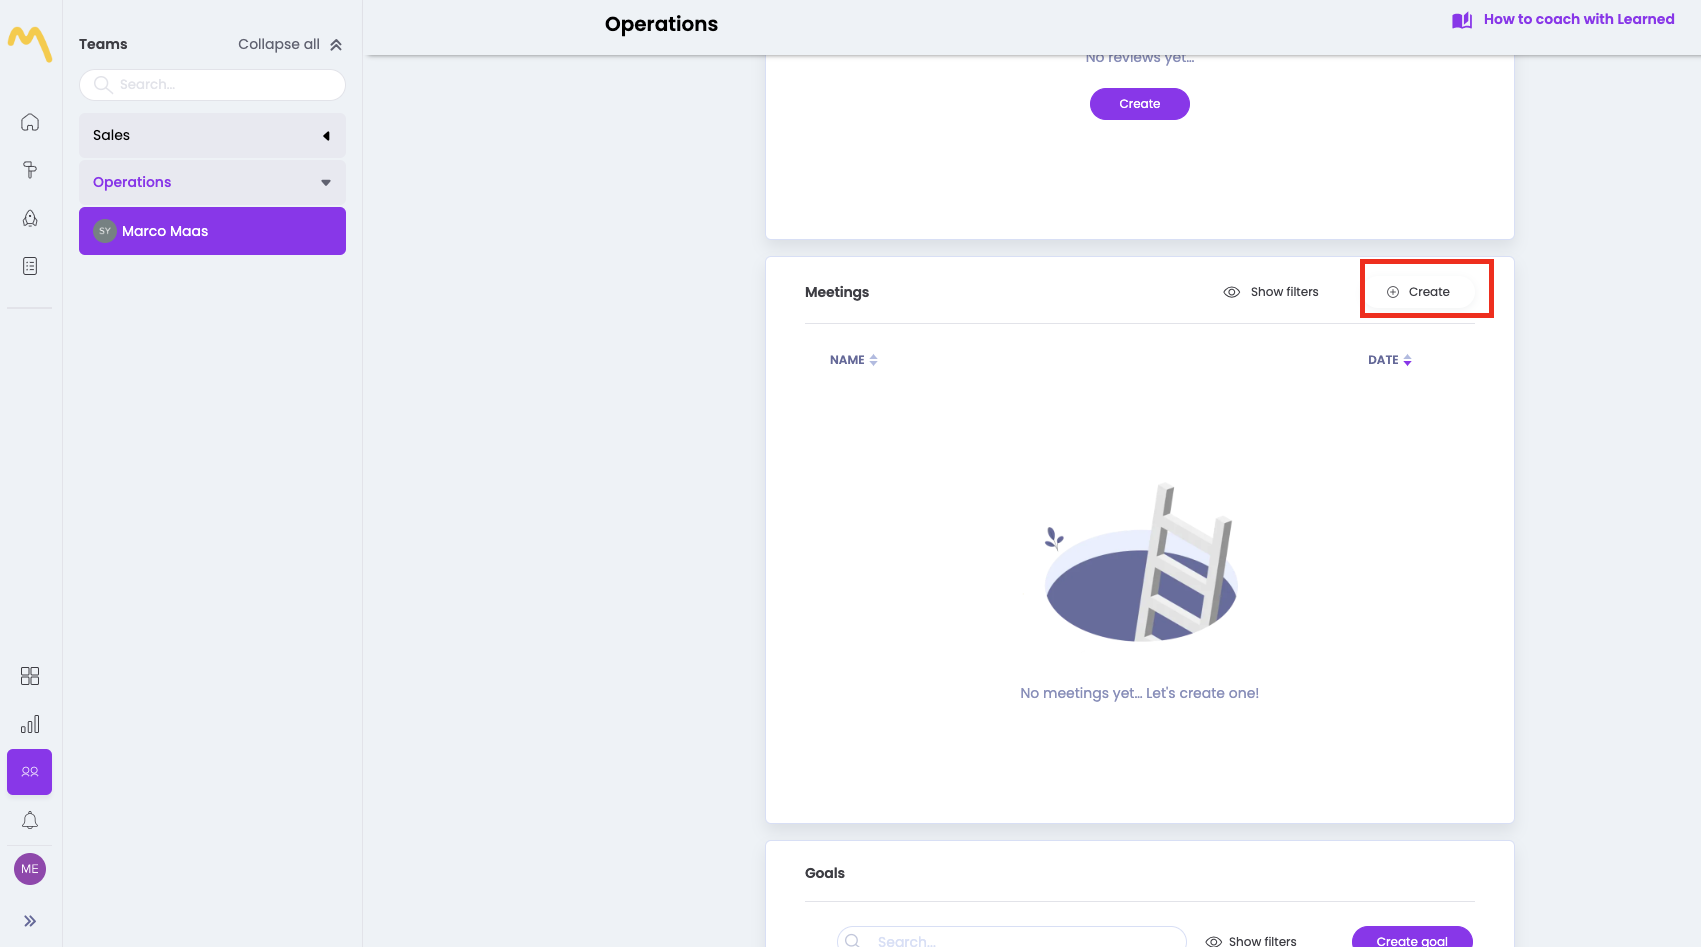Expand sidebar with double chevron
This screenshot has height=947, width=1701.
30,921
